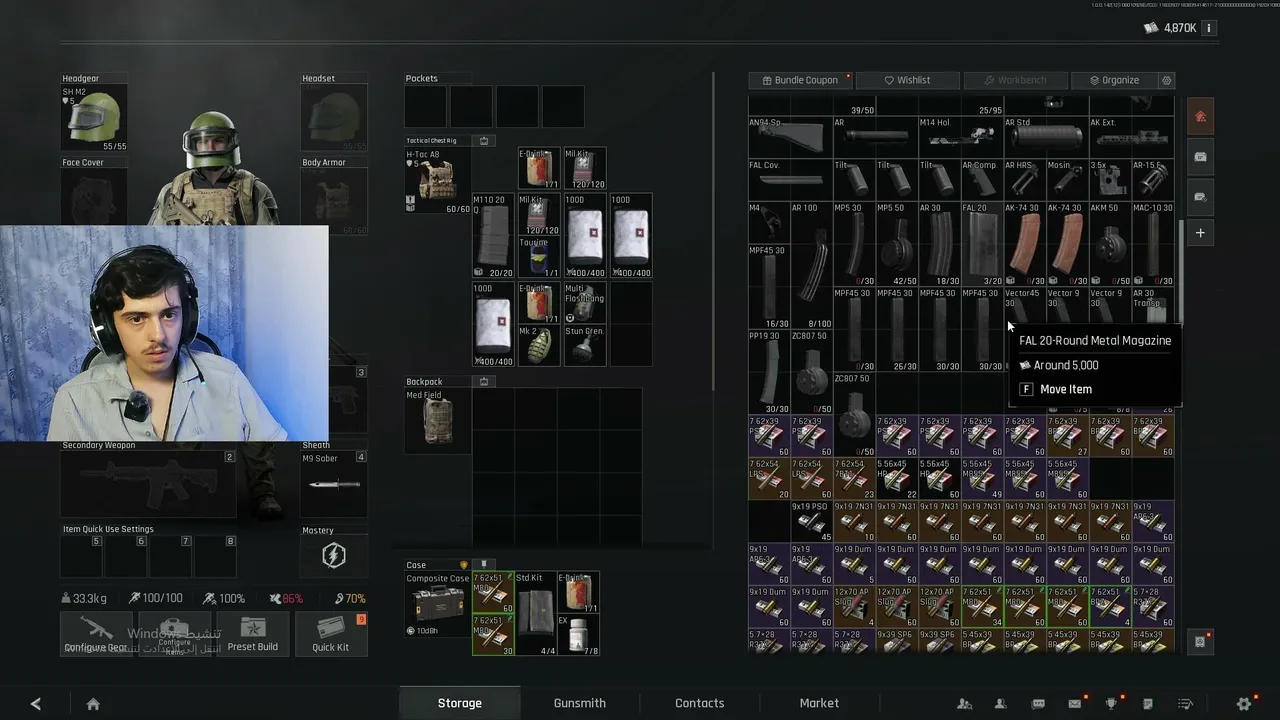Open the task list icon
1280x720 pixels.
(1185, 704)
